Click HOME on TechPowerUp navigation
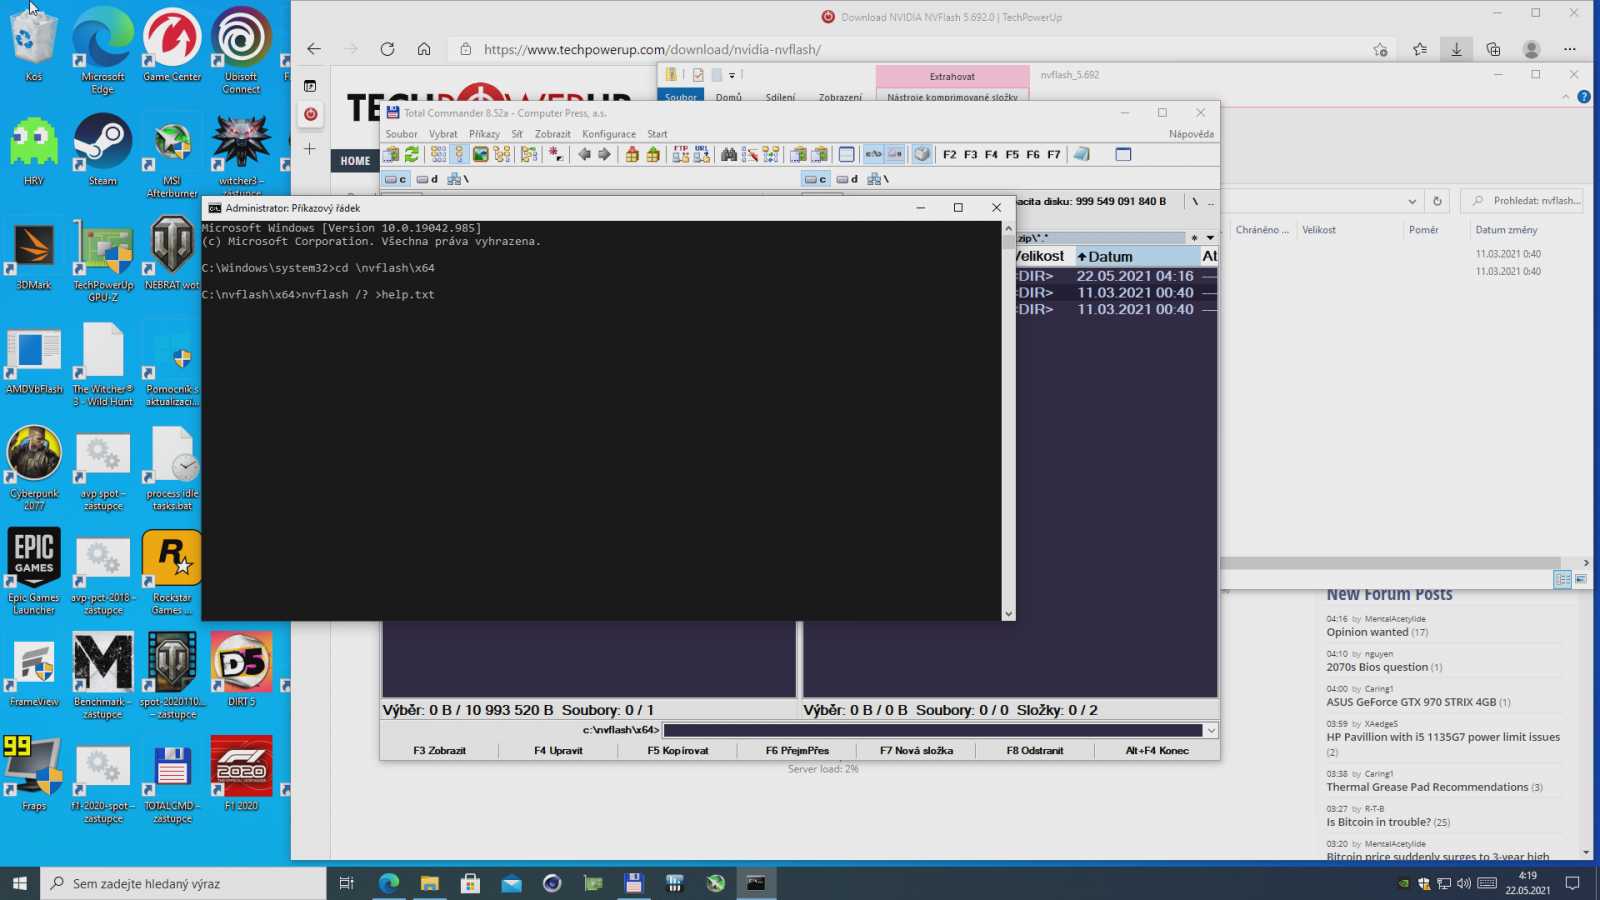Screen dimensions: 1600x900 355,160
